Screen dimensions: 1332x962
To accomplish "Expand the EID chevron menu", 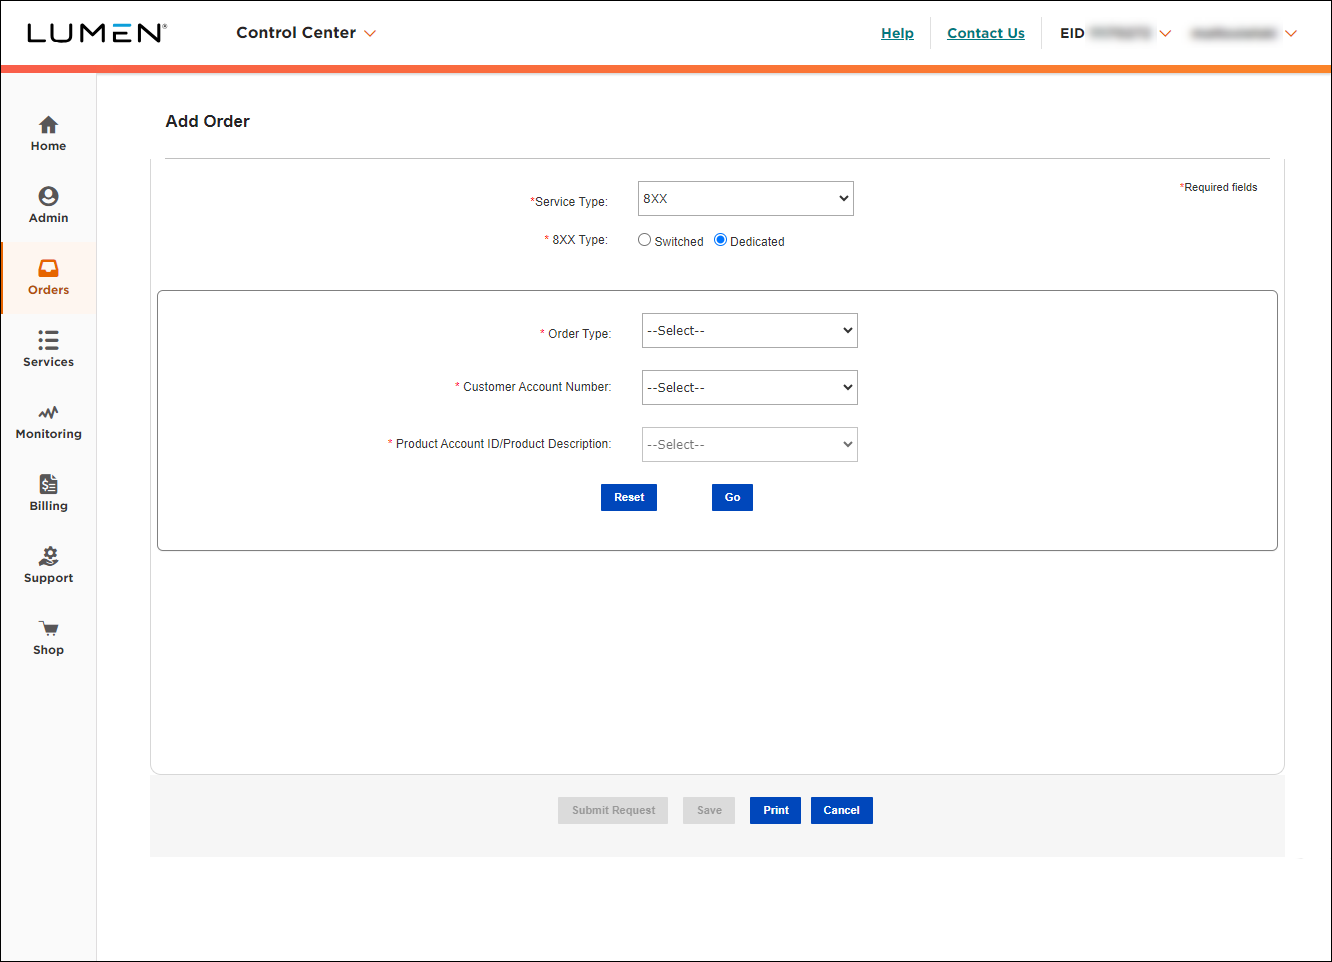I will tap(1165, 33).
